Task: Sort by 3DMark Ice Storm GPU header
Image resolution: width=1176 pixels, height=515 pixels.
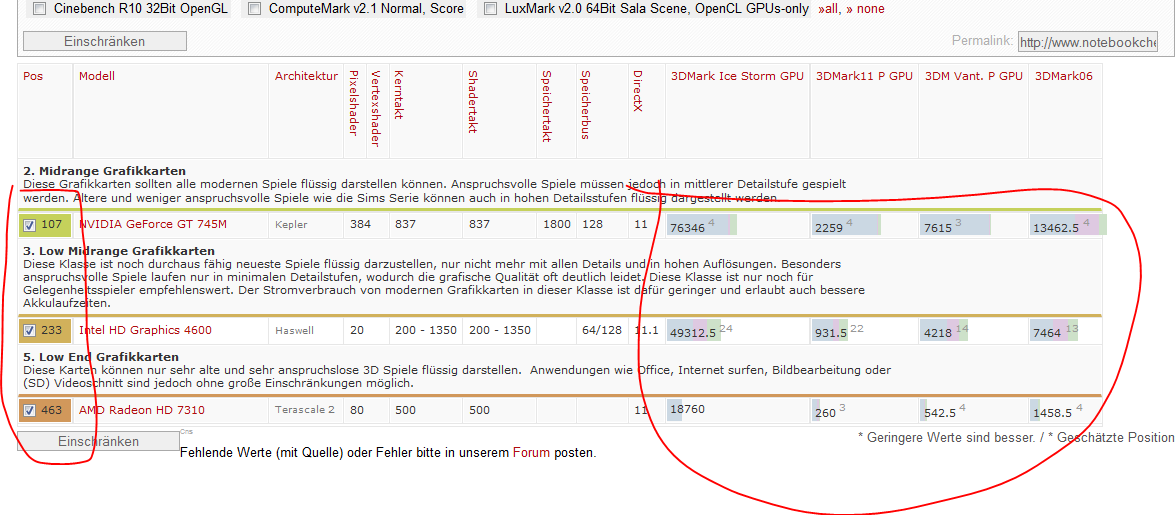Action: 737,76
